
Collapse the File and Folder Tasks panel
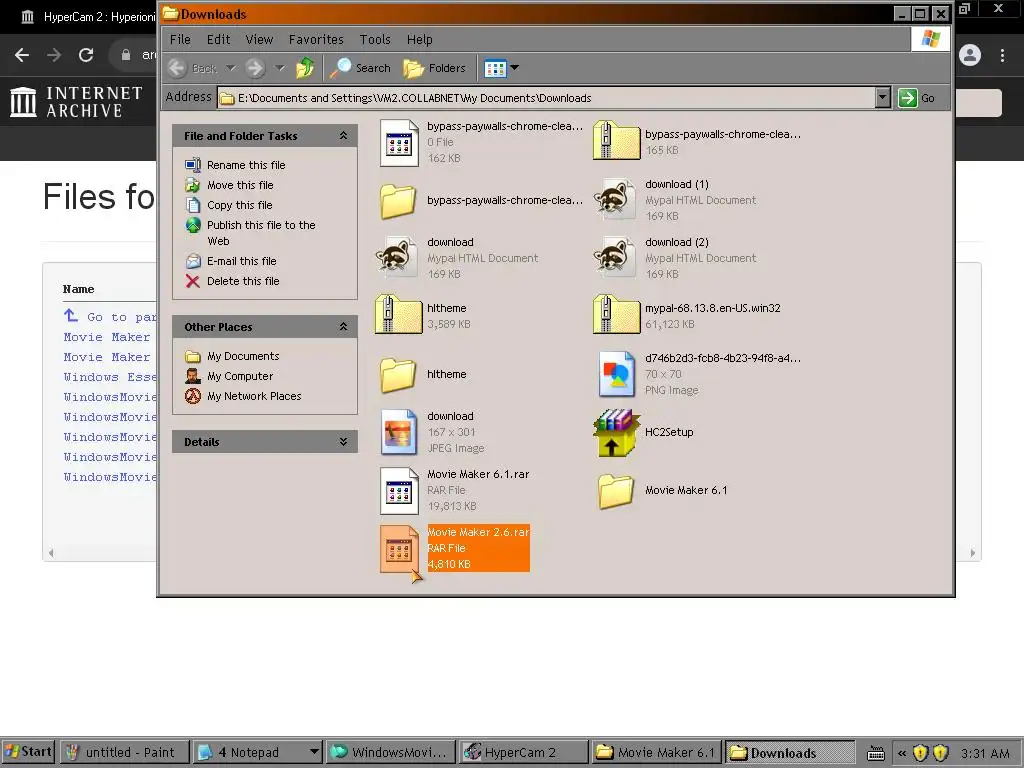click(x=344, y=136)
